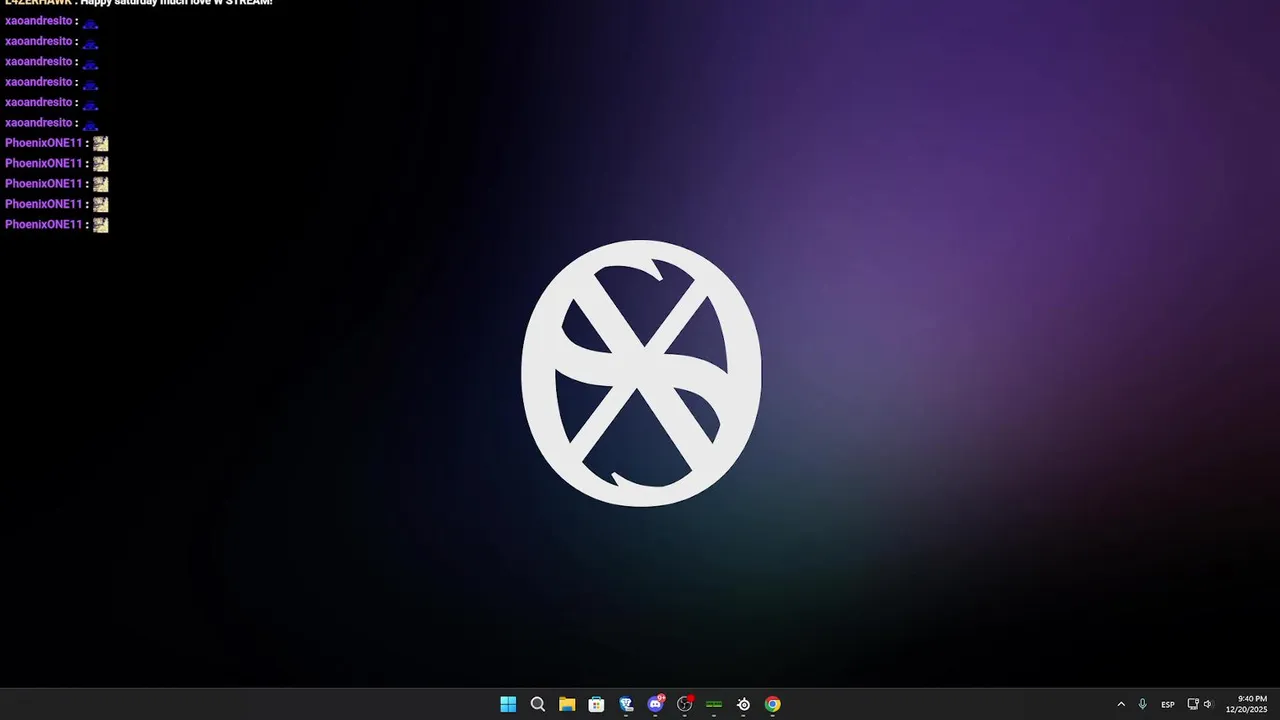Viewport: 1280px width, 720px height.
Task: Open the volume speaker tray icon
Action: click(x=1208, y=704)
